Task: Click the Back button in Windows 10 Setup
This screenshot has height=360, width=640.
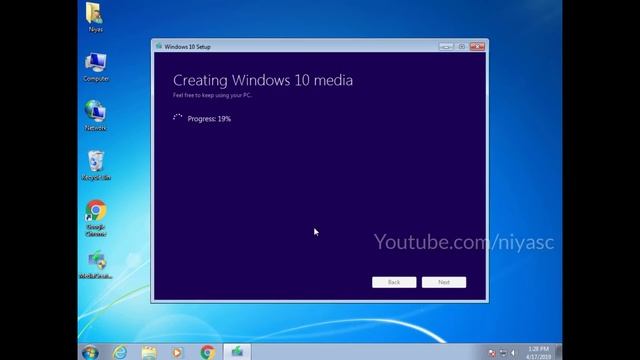Action: (x=394, y=282)
